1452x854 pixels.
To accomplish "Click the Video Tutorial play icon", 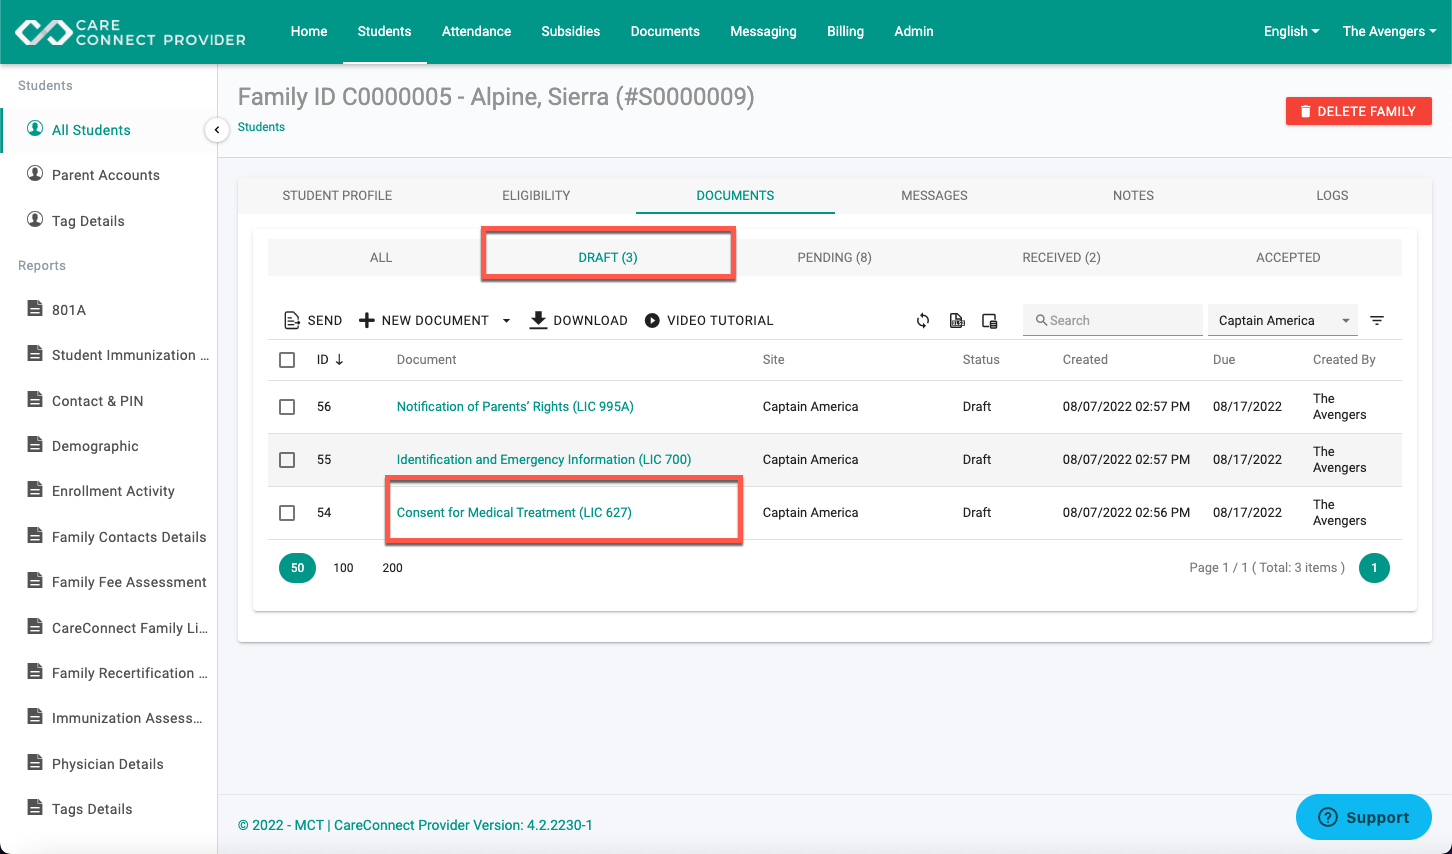I will point(652,321).
